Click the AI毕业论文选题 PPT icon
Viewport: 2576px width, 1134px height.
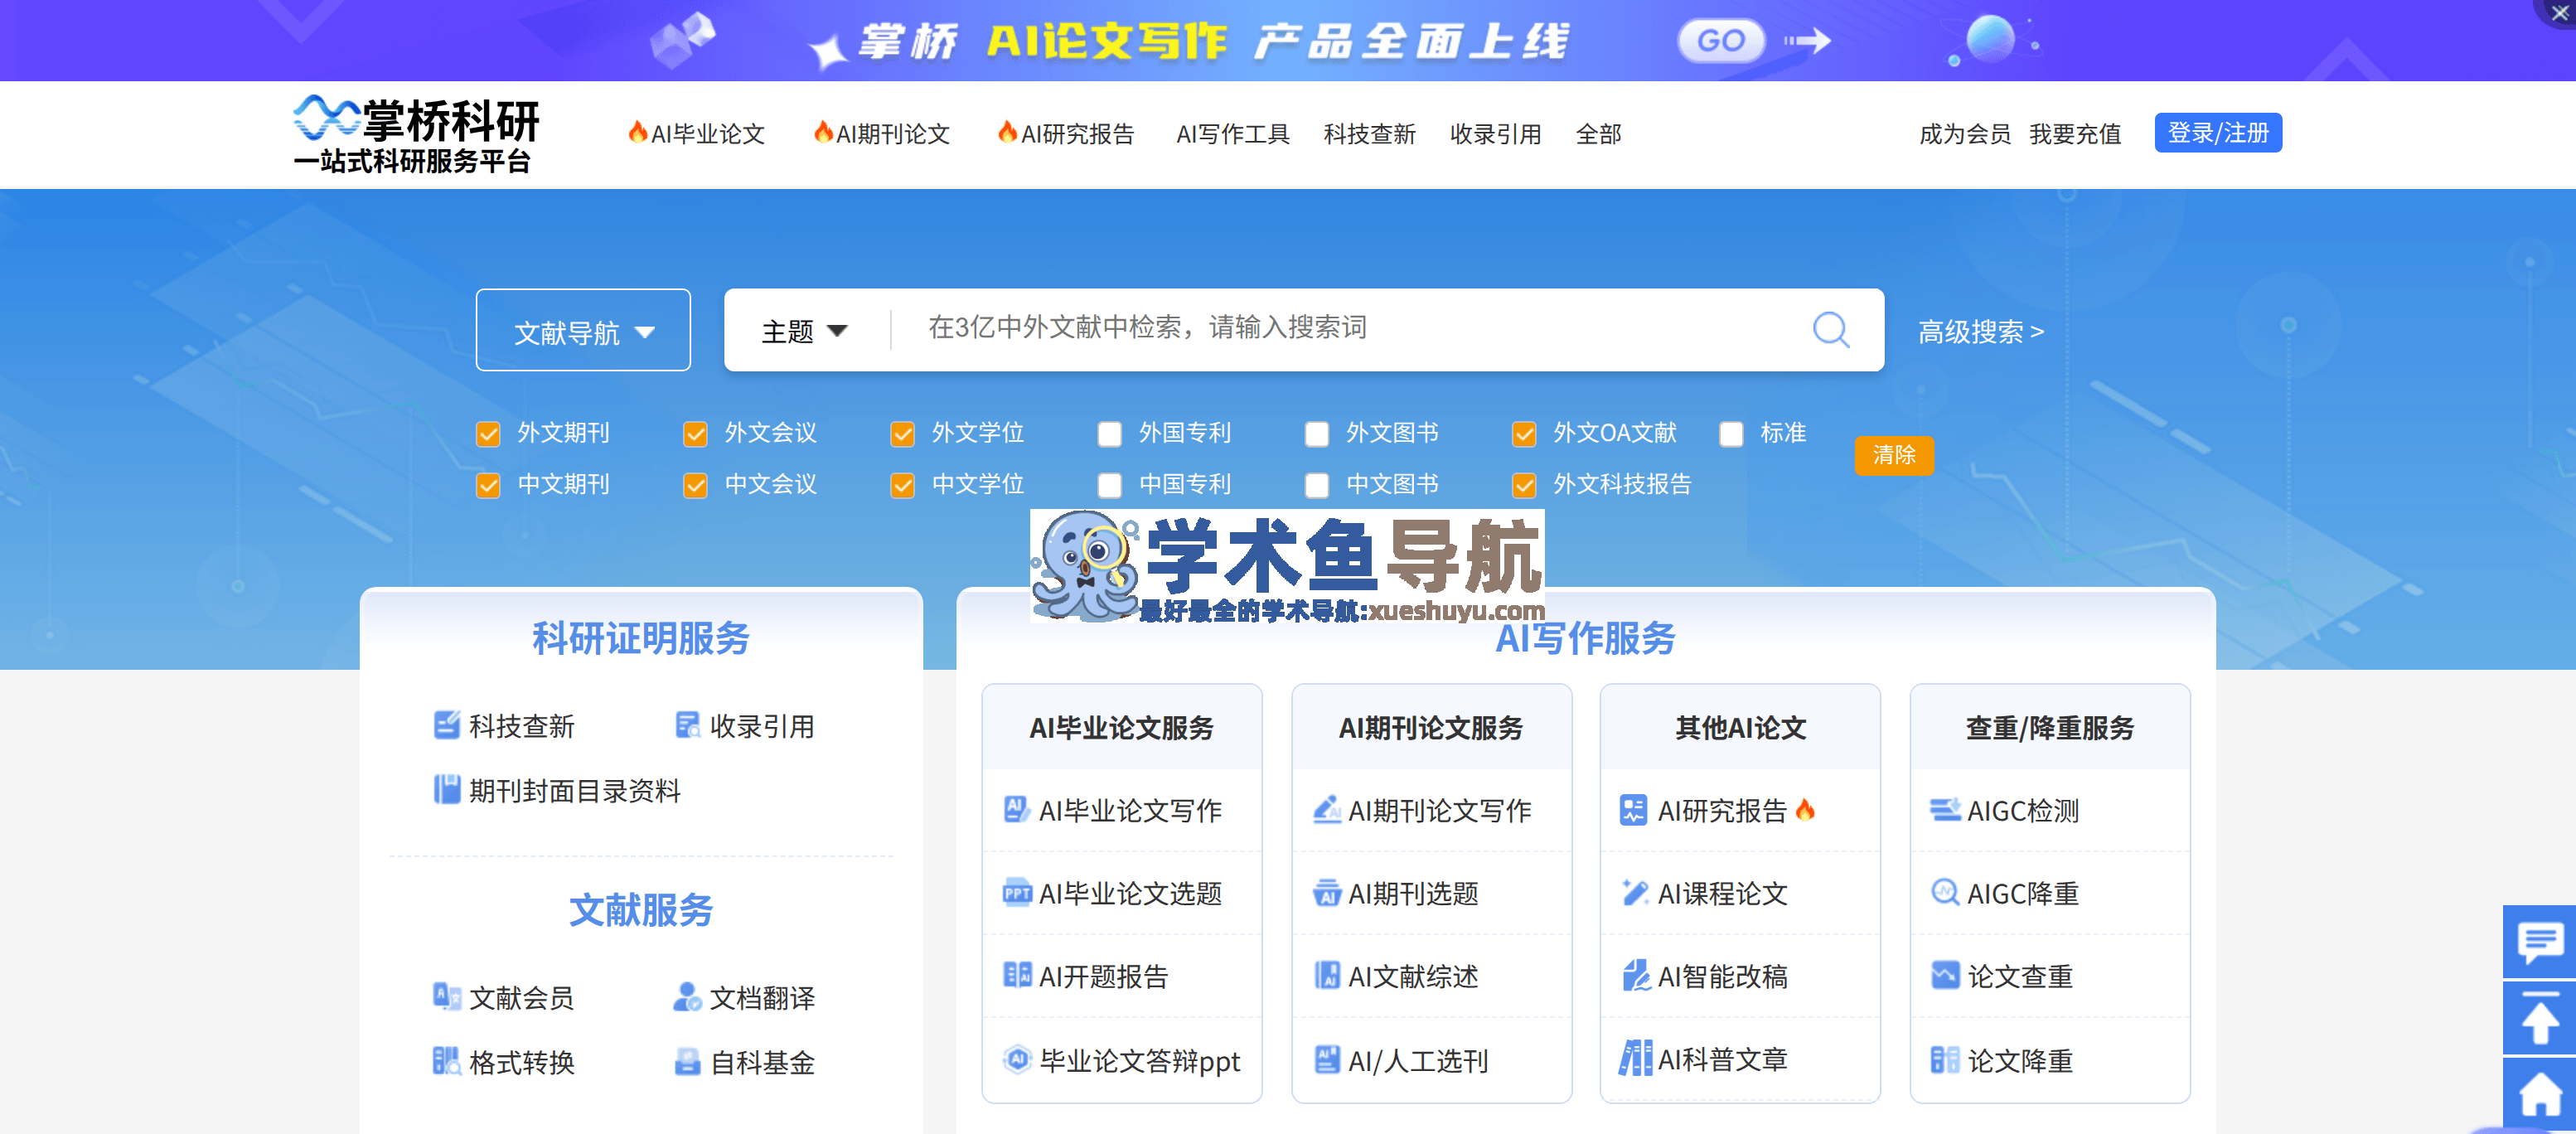pyautogui.click(x=1016, y=892)
